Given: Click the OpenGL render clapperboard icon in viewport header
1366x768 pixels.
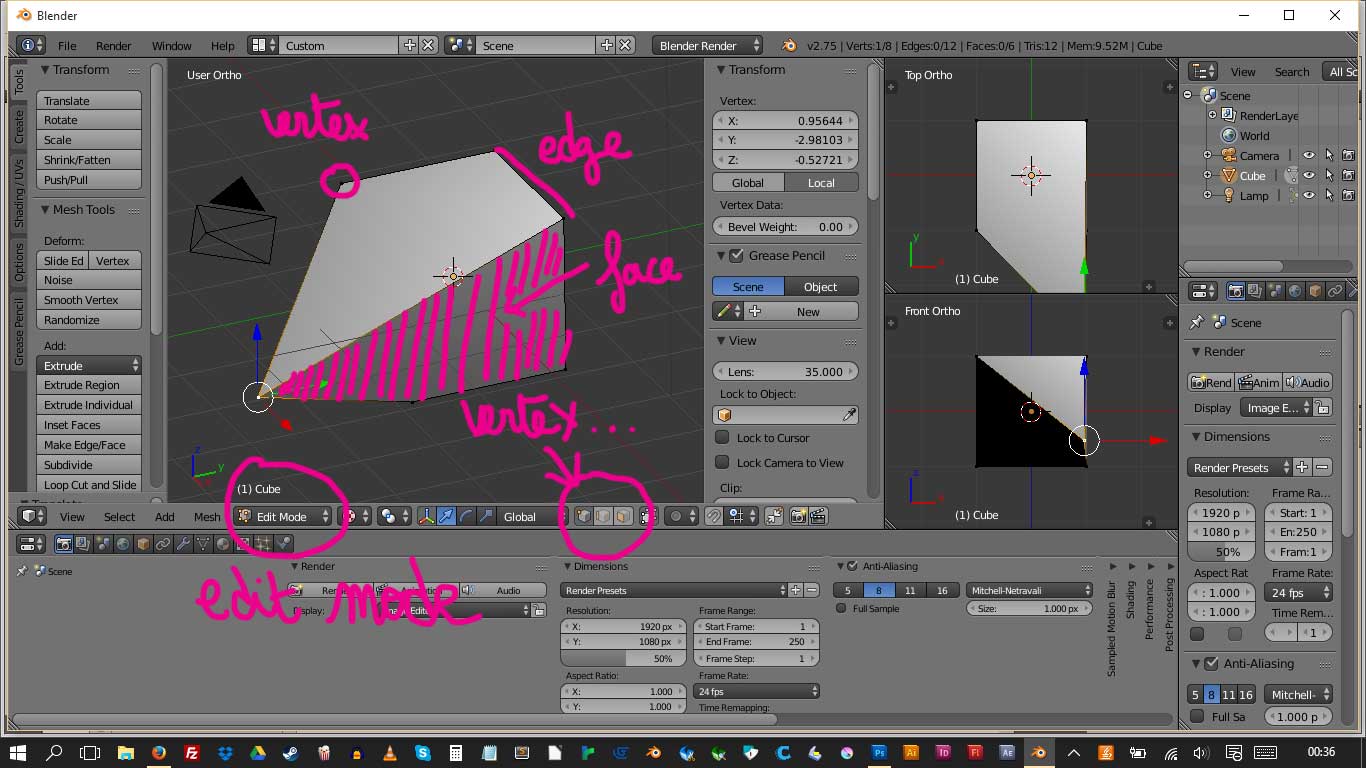Looking at the screenshot, I should click(819, 517).
